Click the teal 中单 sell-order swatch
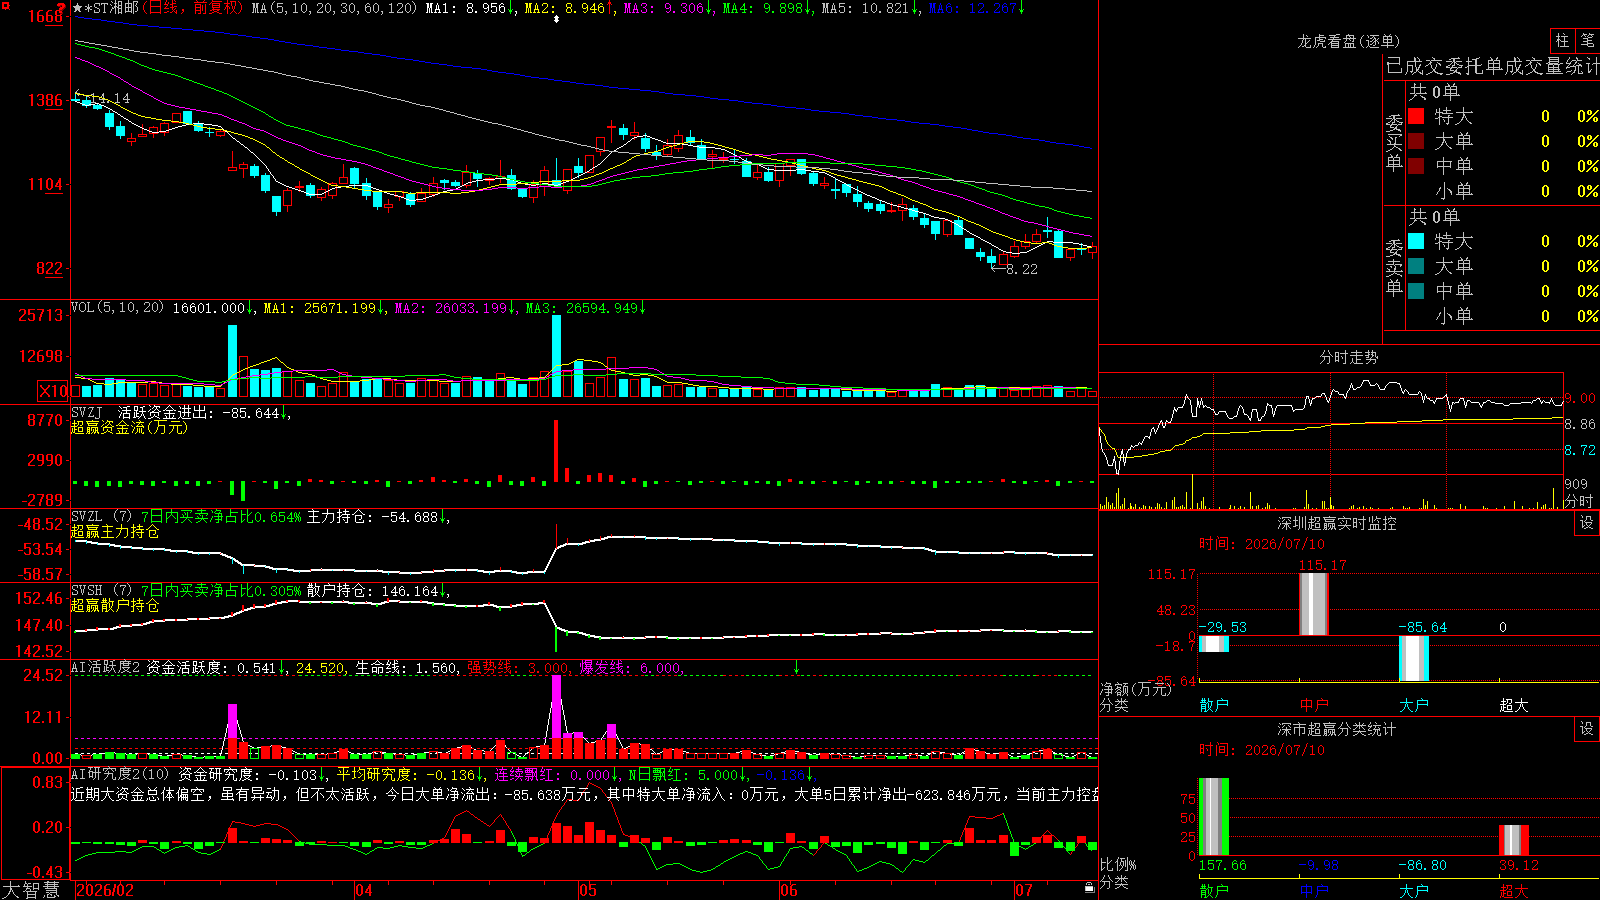Image resolution: width=1600 pixels, height=900 pixels. (x=1416, y=291)
